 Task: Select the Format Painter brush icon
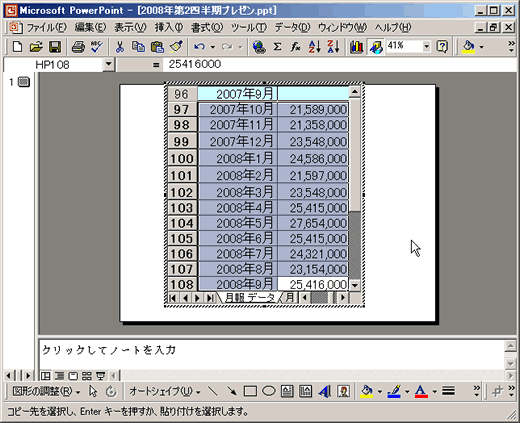[x=176, y=47]
